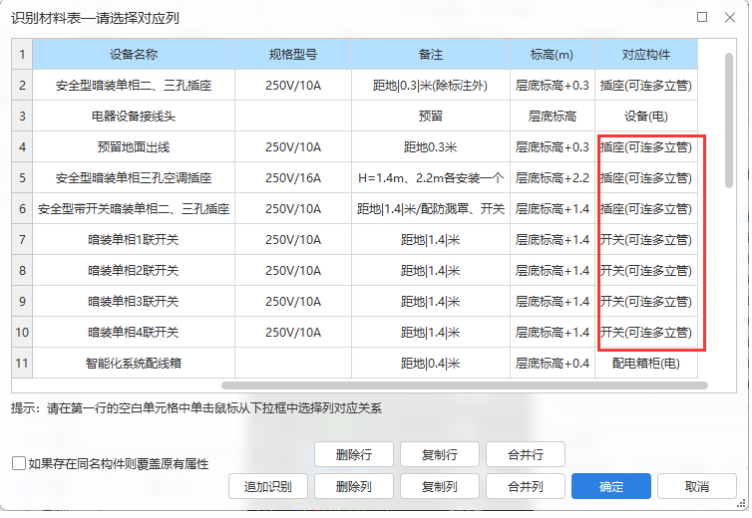Click the 复制行 button
Image resolution: width=752 pixels, height=518 pixels.
point(439,454)
